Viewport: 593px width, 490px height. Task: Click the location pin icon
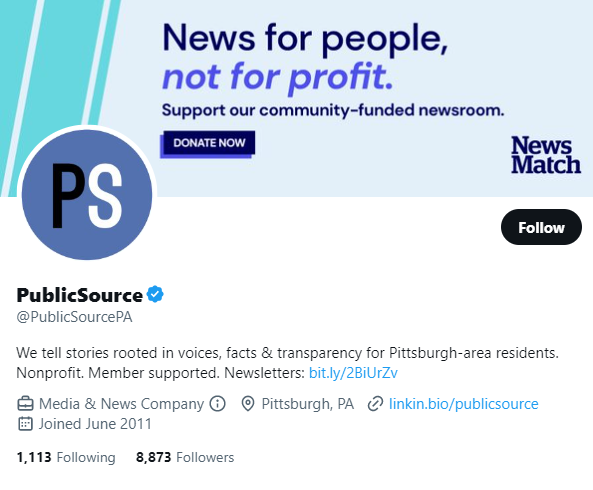[x=248, y=403]
